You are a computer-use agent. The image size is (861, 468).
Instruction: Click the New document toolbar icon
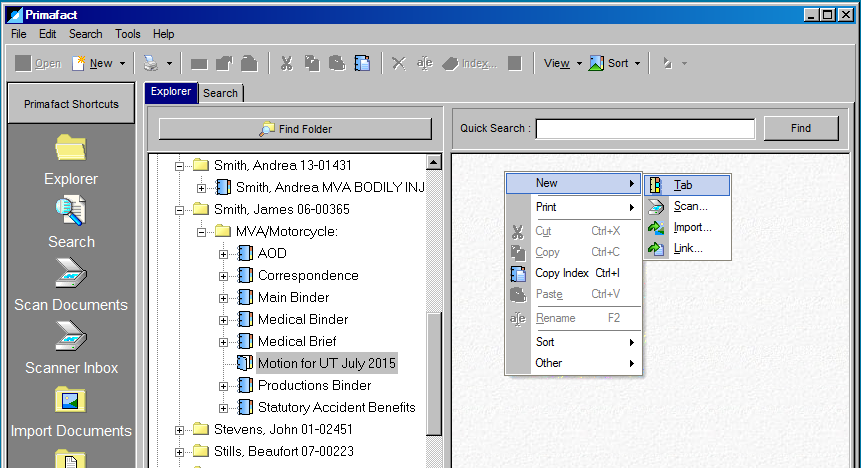point(79,63)
